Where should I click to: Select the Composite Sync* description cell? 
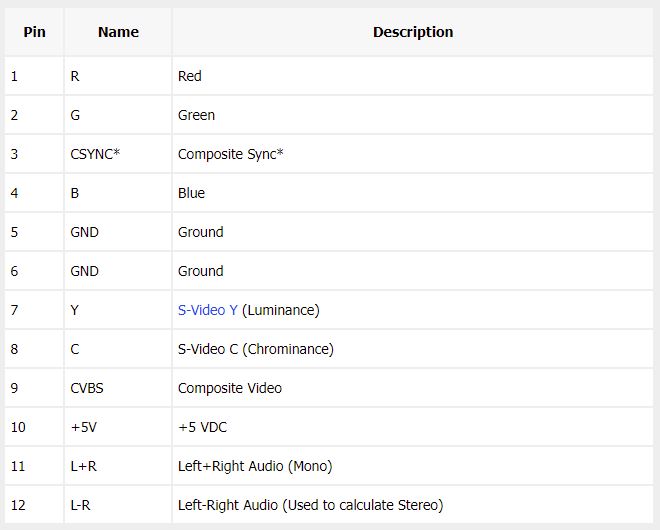(x=413, y=154)
